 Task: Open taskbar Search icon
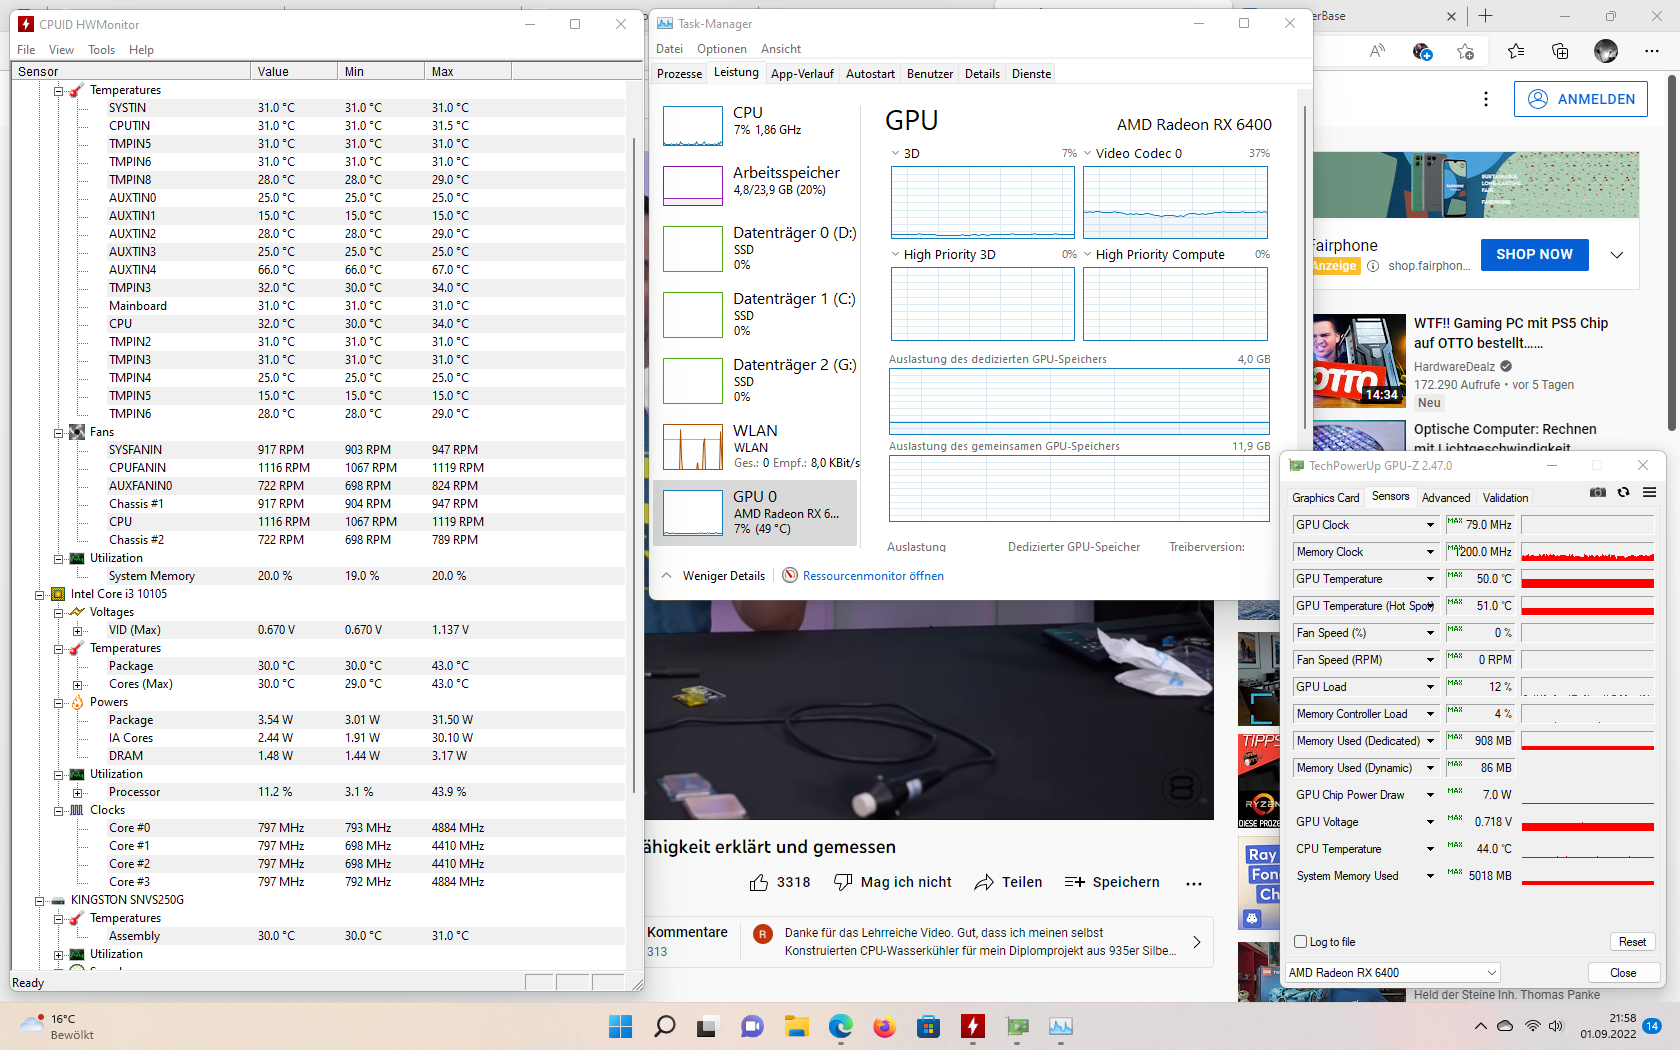tap(664, 1026)
